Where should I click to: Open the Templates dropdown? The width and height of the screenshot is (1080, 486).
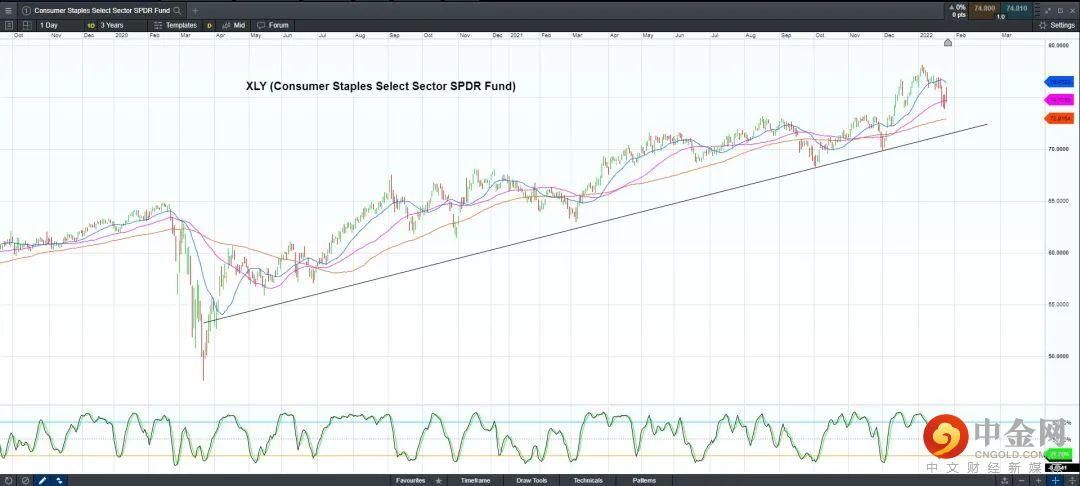(177, 24)
